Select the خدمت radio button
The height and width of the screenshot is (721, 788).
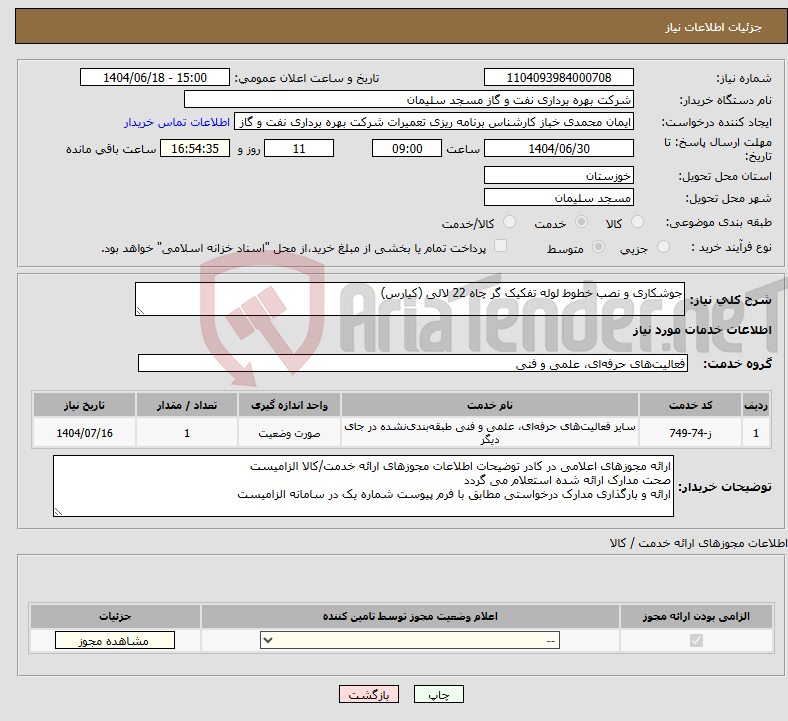pyautogui.click(x=581, y=222)
